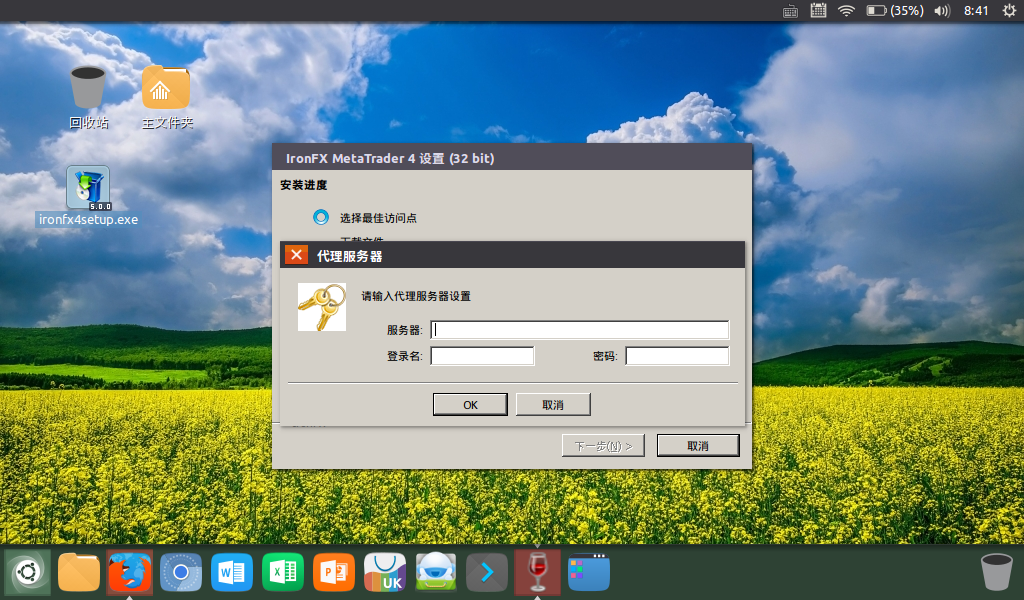Screen dimensions: 1024x600
Task: Open the Excel app in the dock
Action: tap(283, 573)
